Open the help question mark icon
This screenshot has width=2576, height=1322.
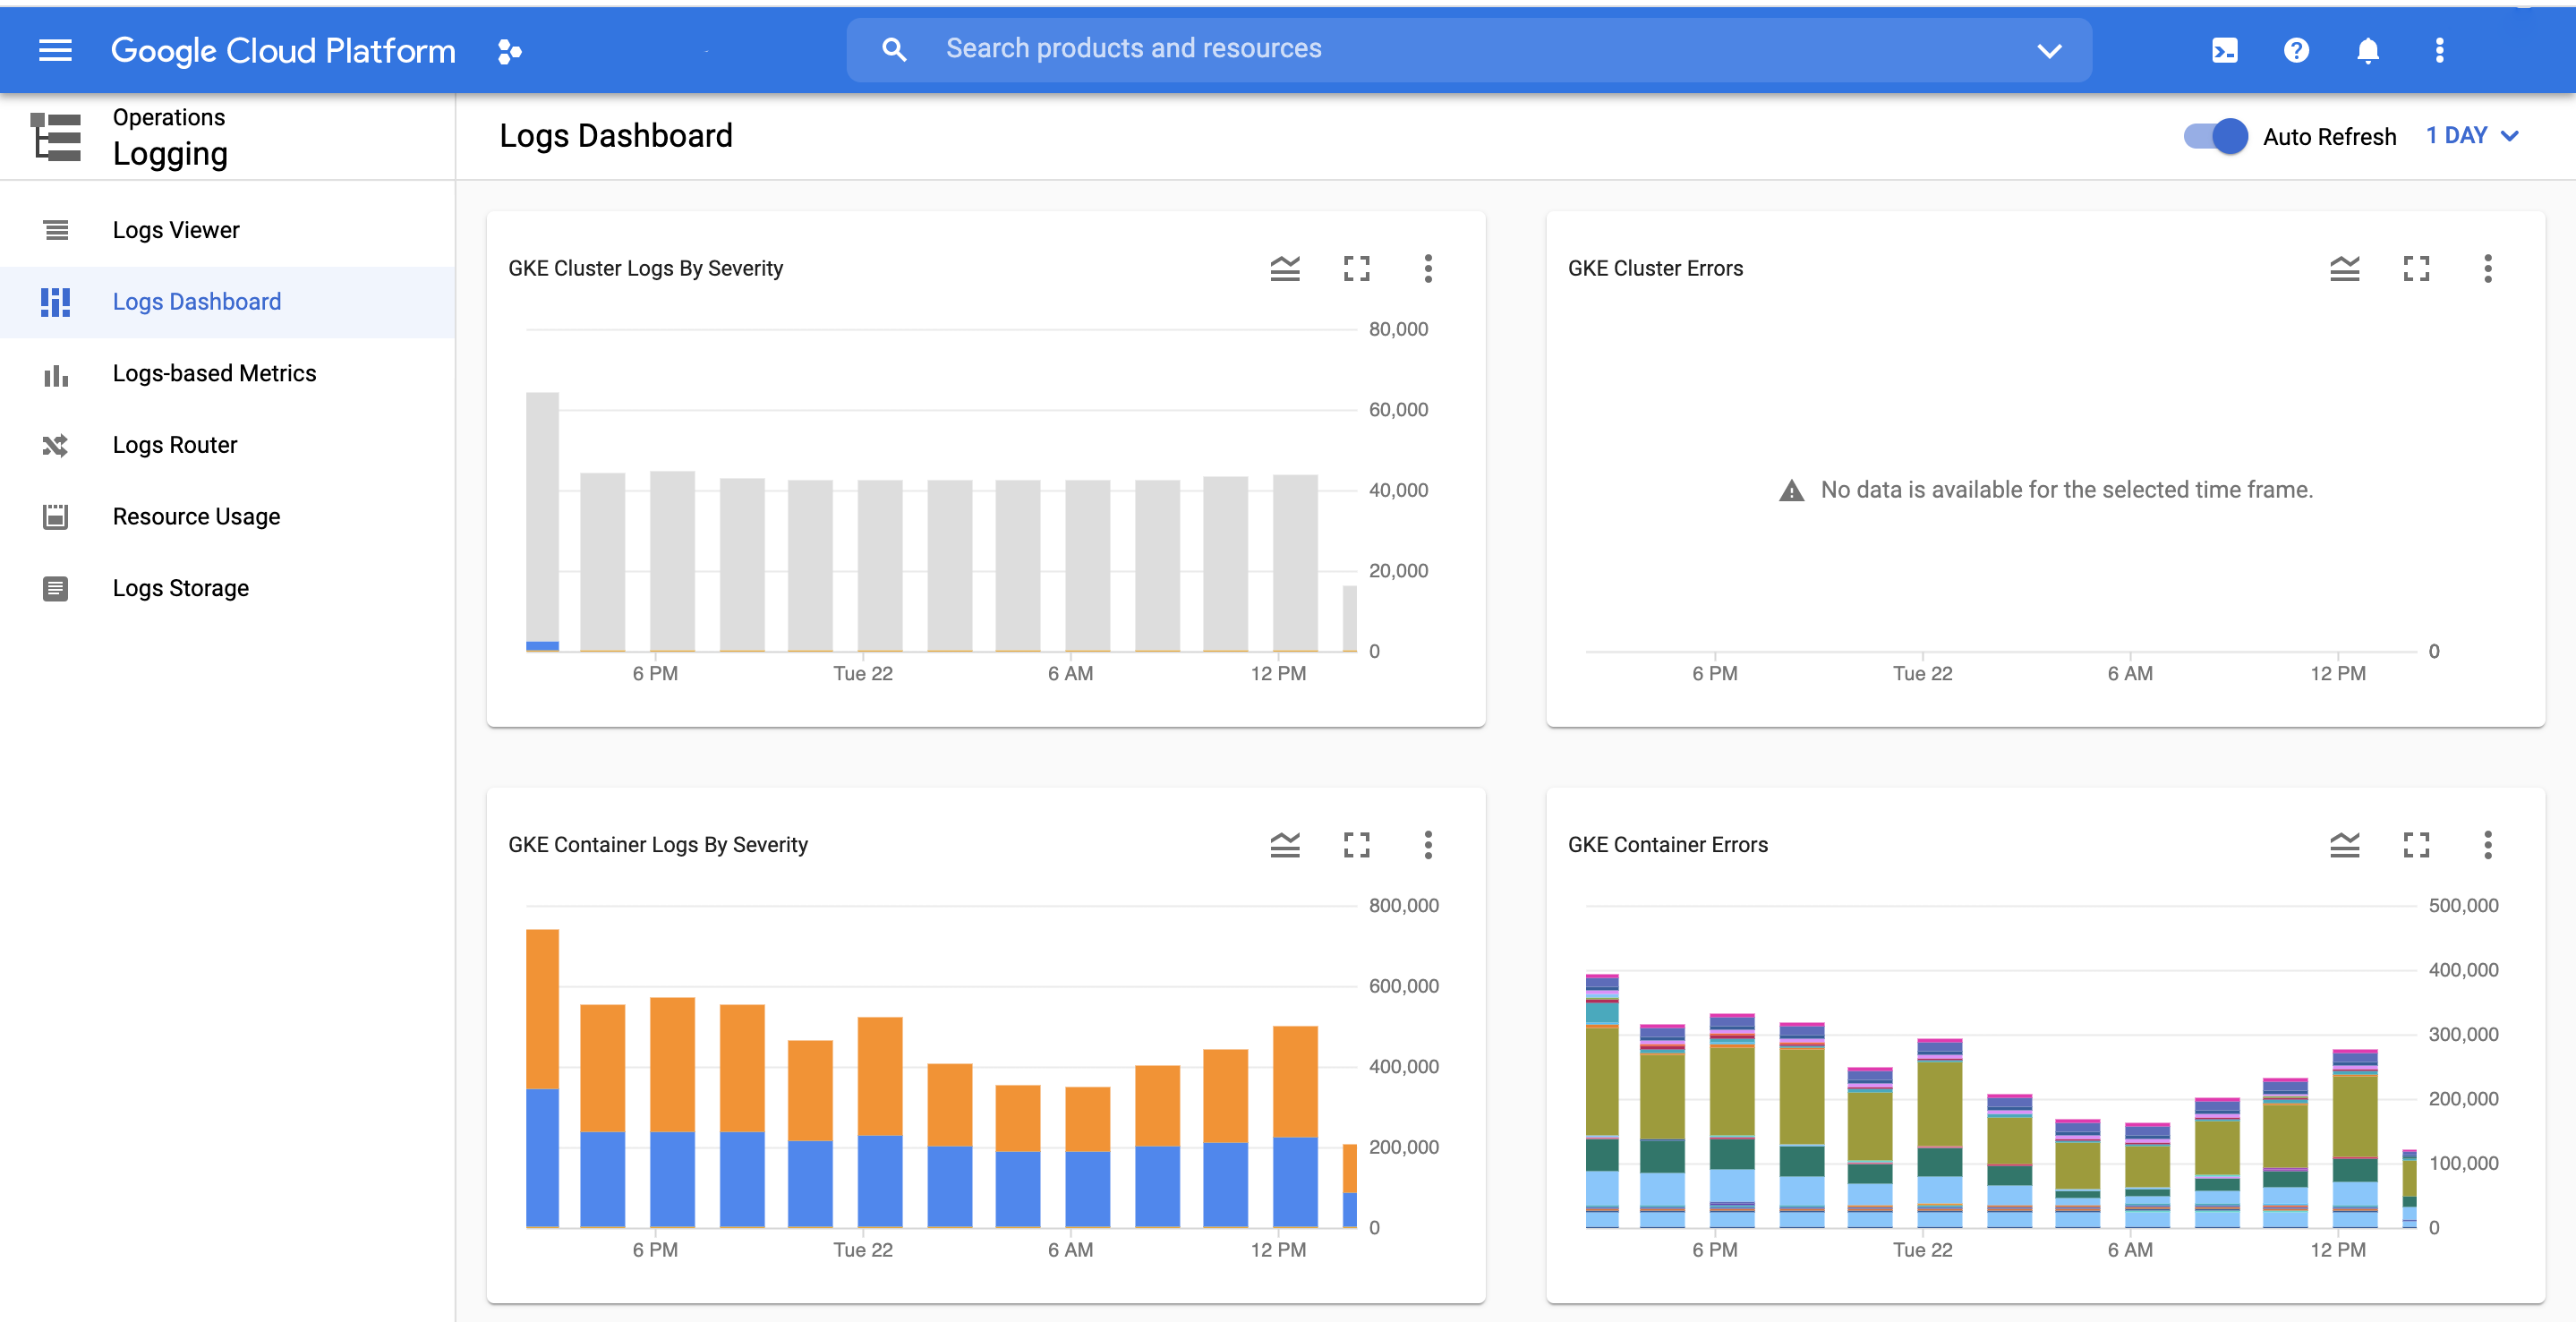[x=2296, y=50]
